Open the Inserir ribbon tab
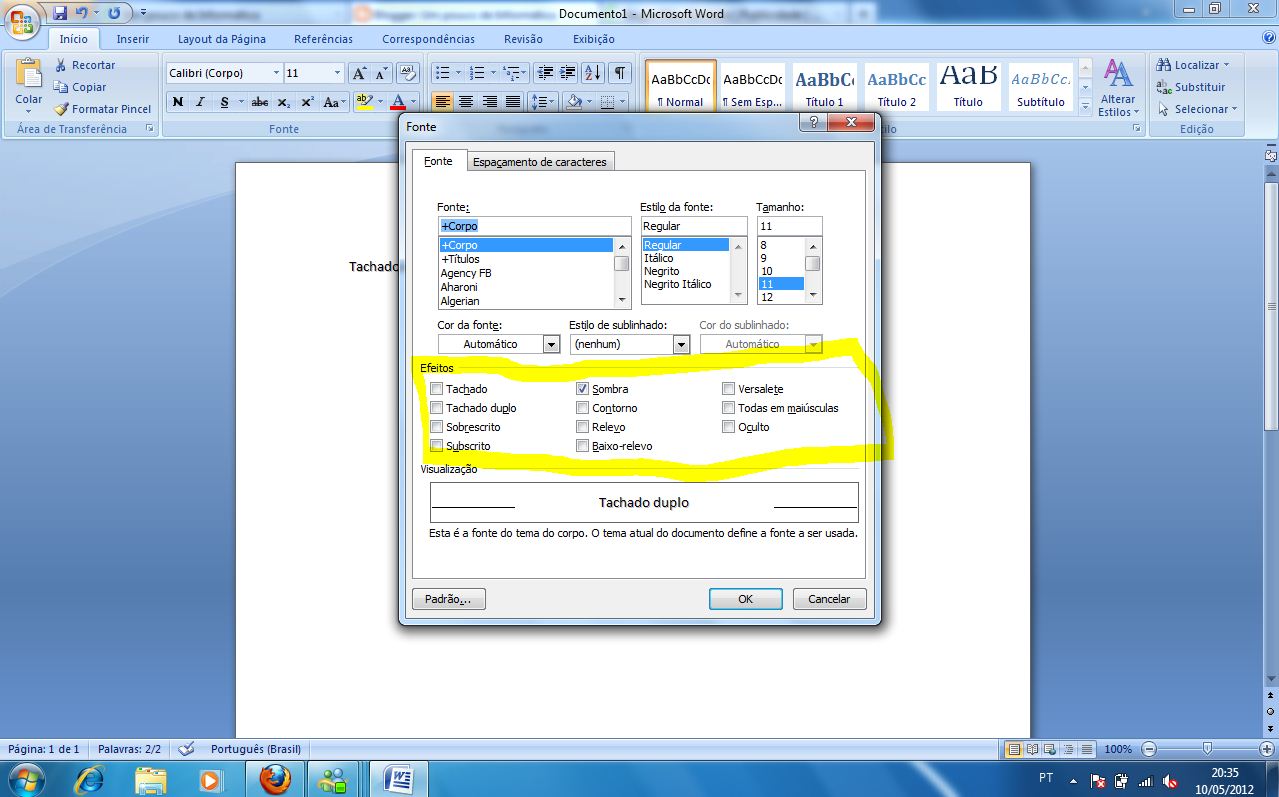Image resolution: width=1279 pixels, height=797 pixels. (133, 39)
